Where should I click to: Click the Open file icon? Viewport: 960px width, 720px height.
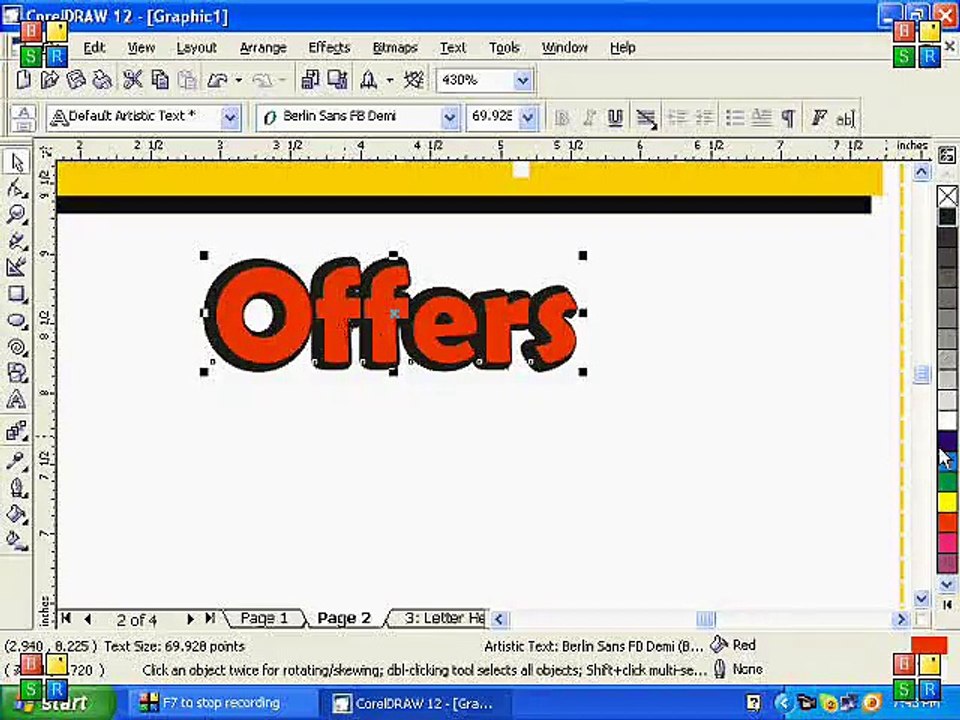coord(50,80)
